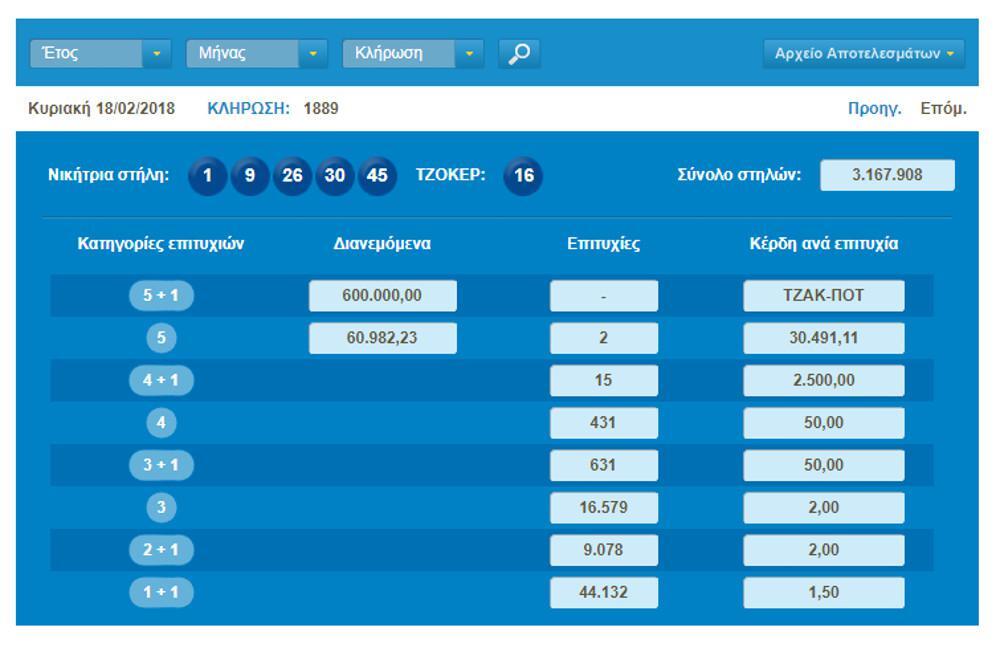Go to previous draw via Προηγ.

tap(875, 109)
